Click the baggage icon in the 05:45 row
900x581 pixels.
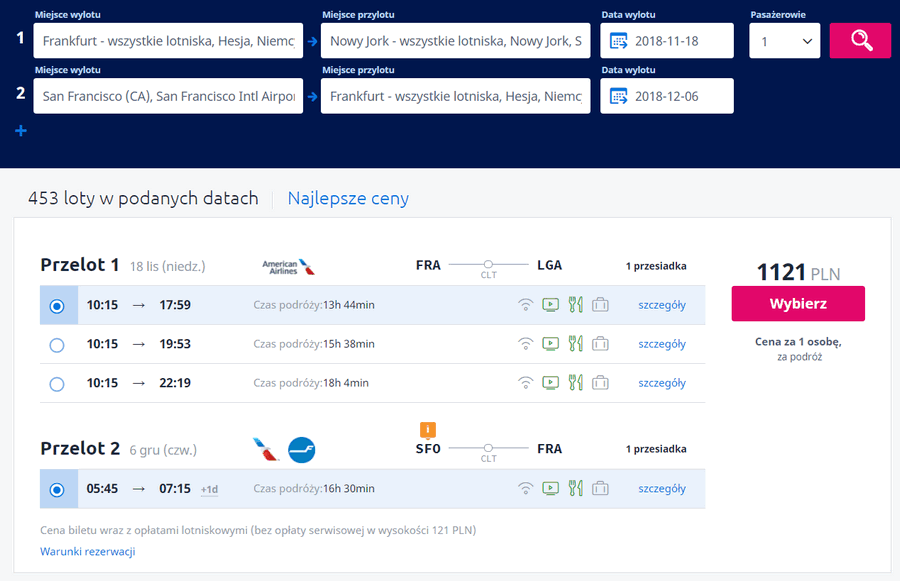600,489
